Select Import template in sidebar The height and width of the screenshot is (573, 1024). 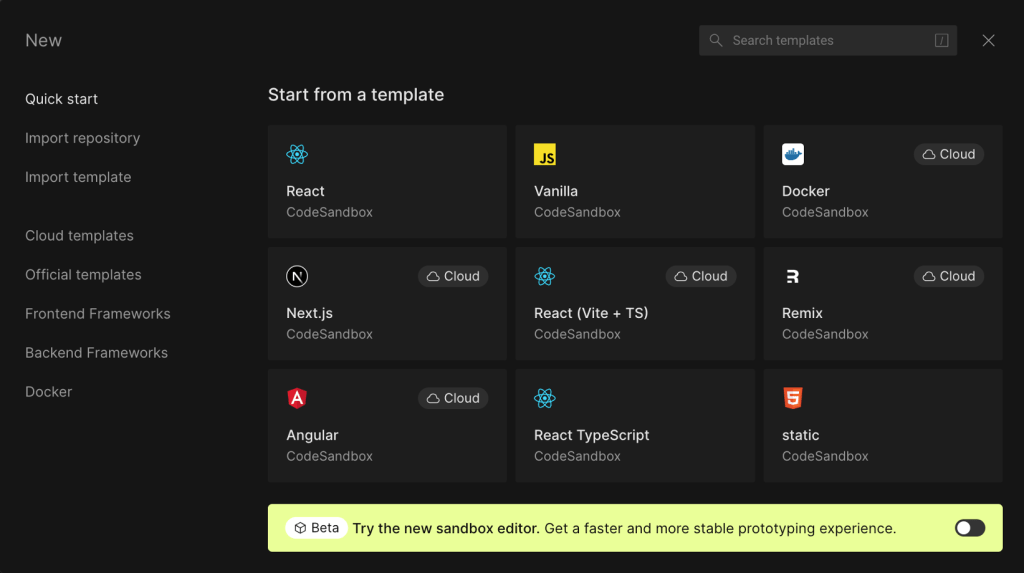(x=78, y=177)
